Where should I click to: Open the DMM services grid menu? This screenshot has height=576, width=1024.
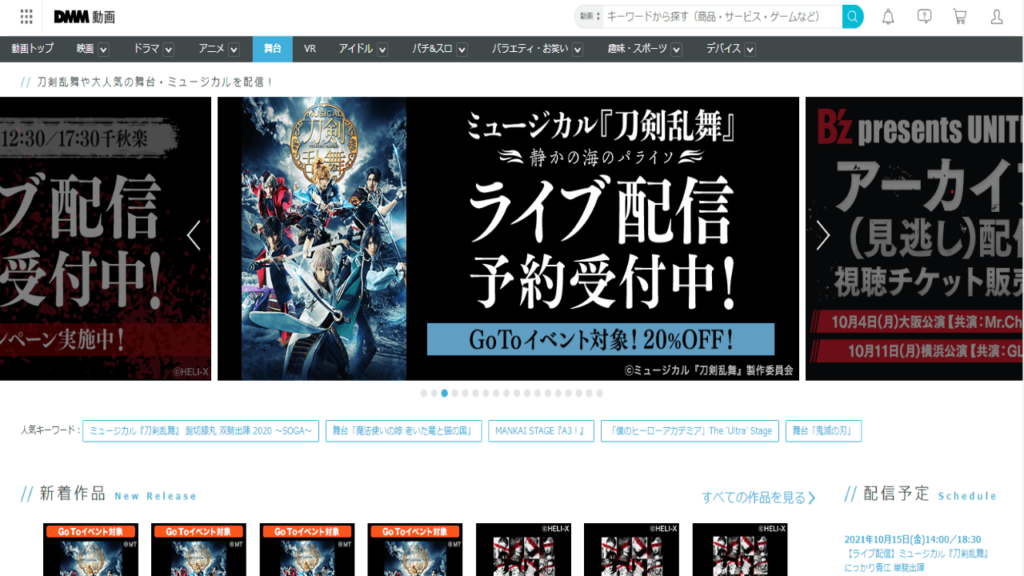click(x=26, y=17)
